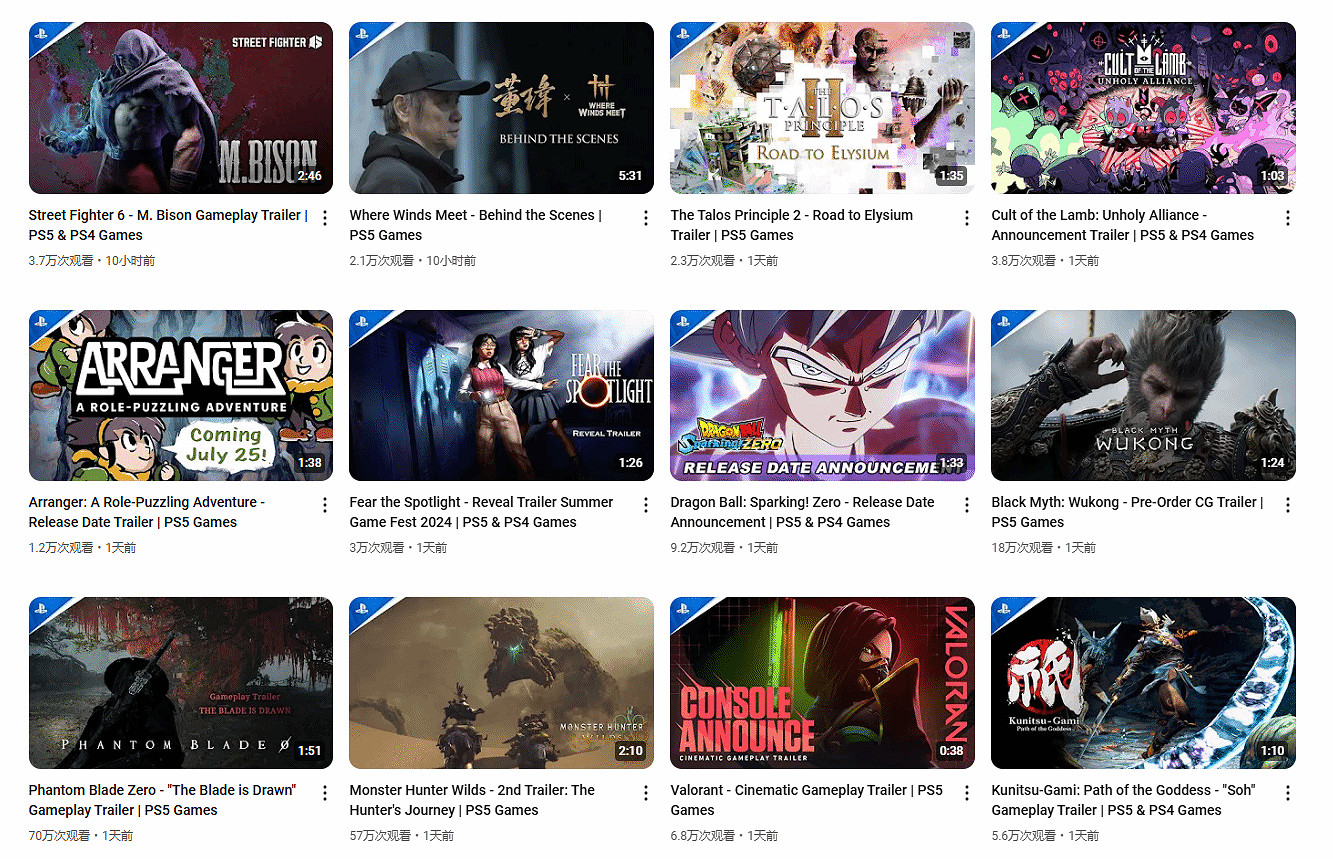Open options menu for Phantom Blade Zero video
1333x859 pixels.
click(x=325, y=793)
